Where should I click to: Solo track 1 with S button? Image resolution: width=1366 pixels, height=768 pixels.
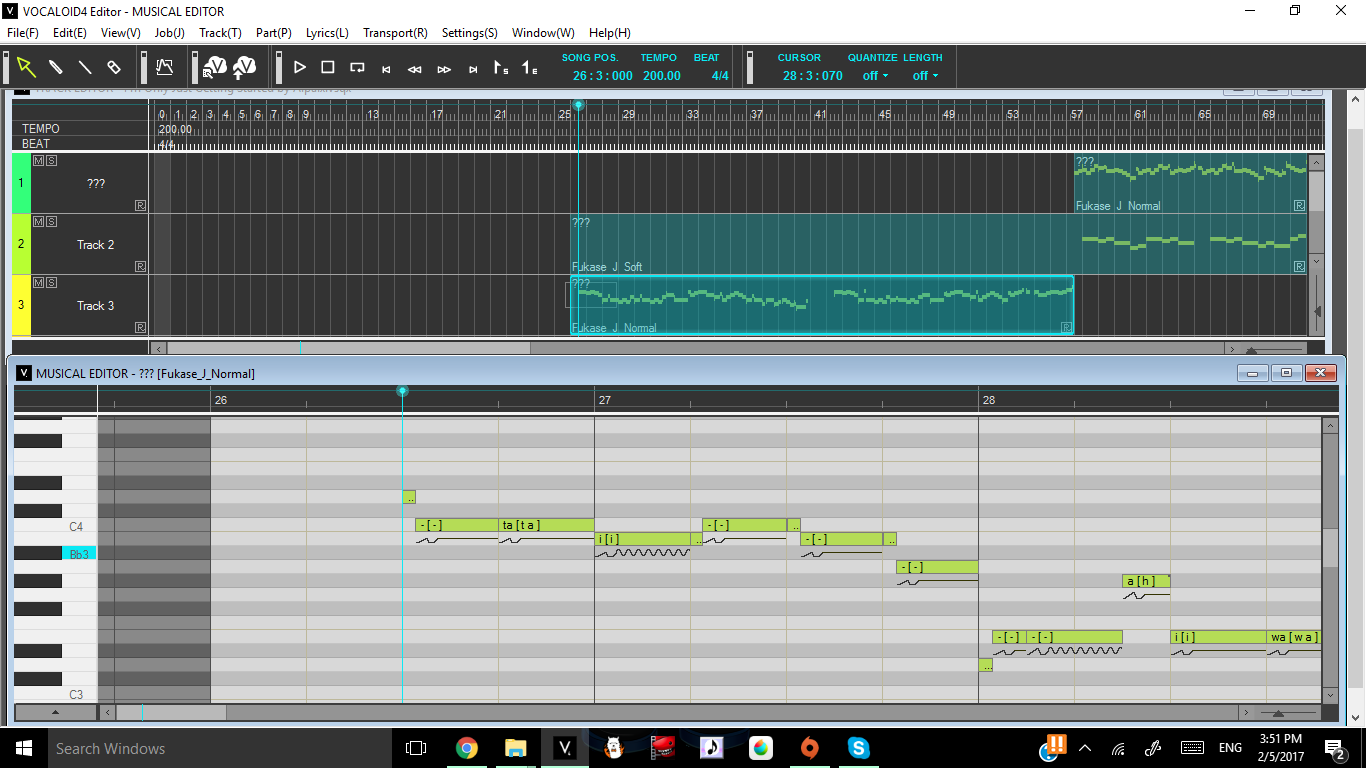[x=51, y=160]
